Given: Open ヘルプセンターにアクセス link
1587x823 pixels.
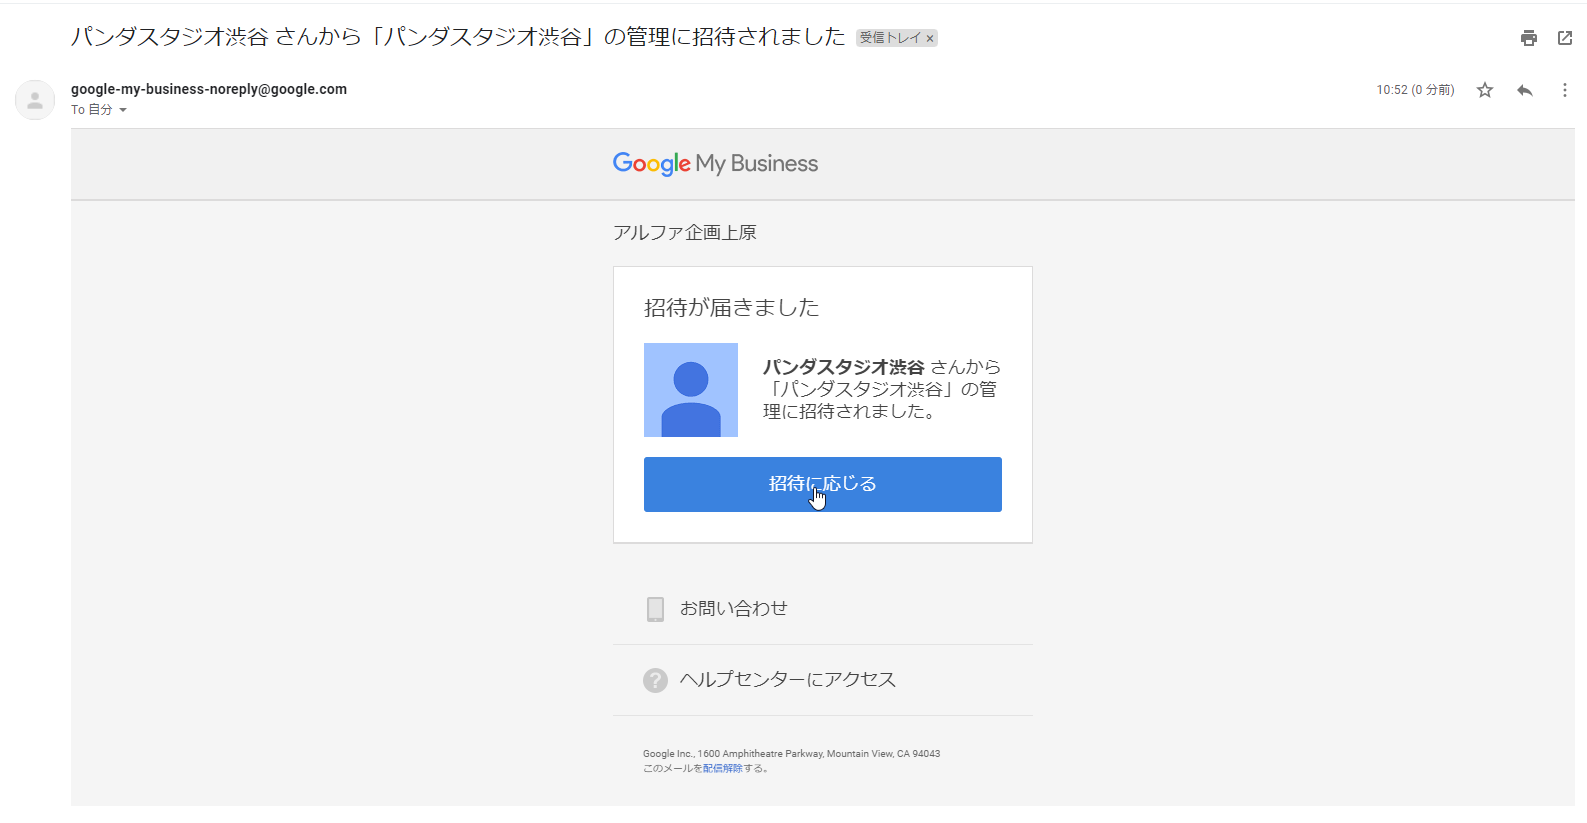Looking at the screenshot, I should (788, 680).
